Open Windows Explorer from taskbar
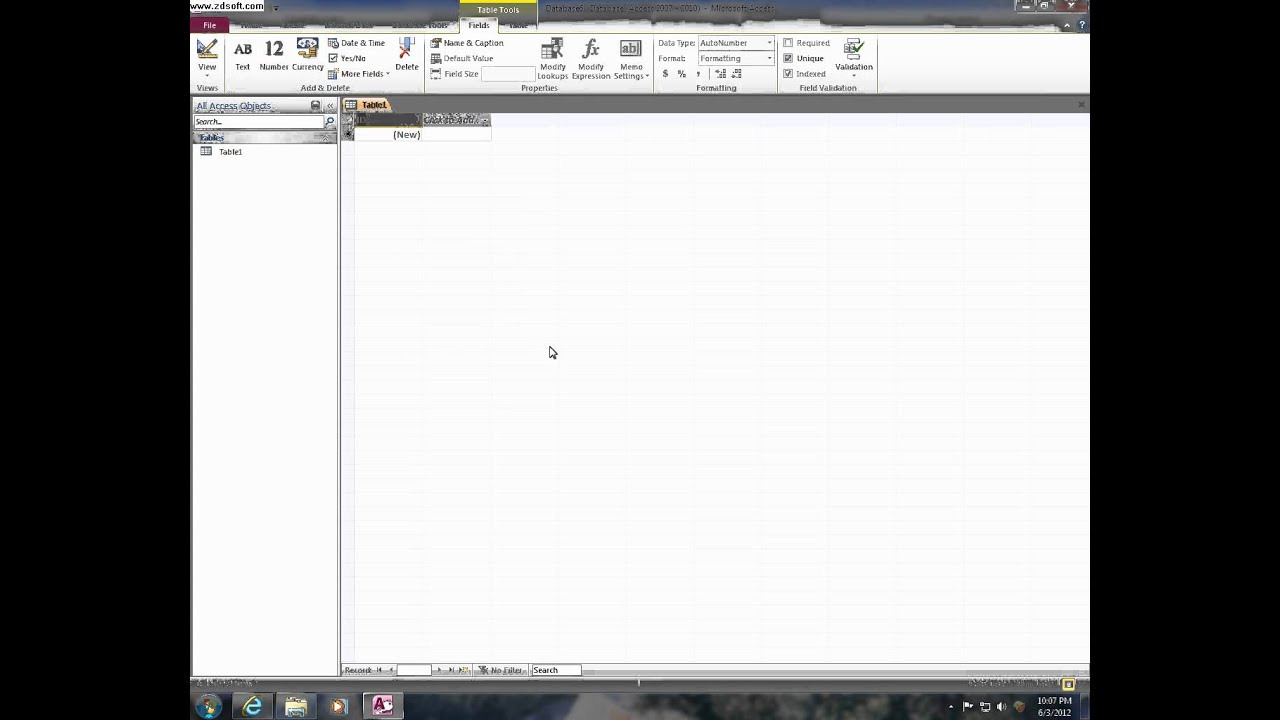Viewport: 1280px width, 720px height. [296, 706]
